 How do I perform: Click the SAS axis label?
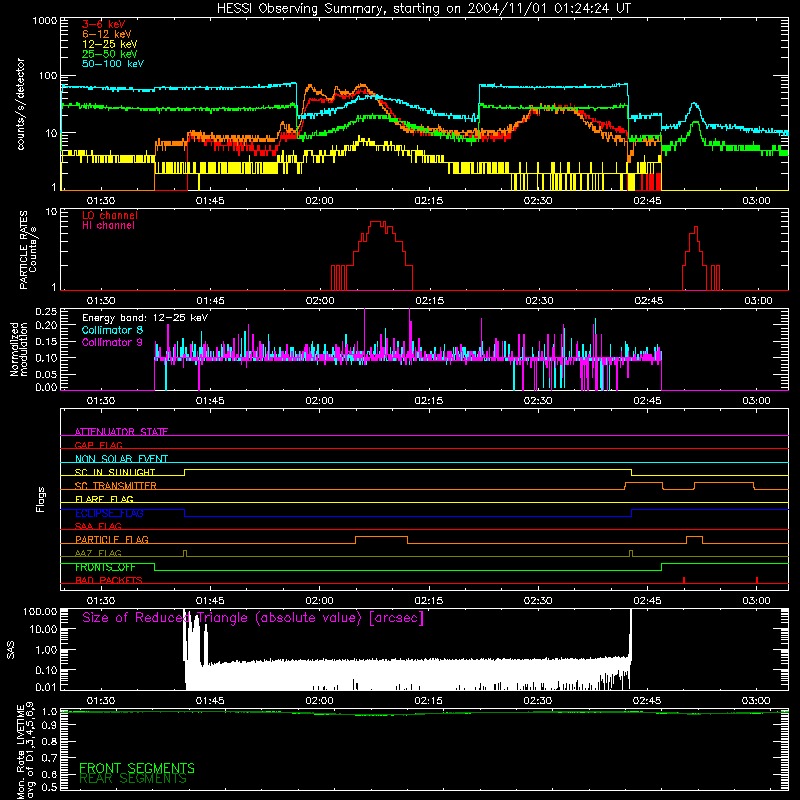[x=11, y=650]
